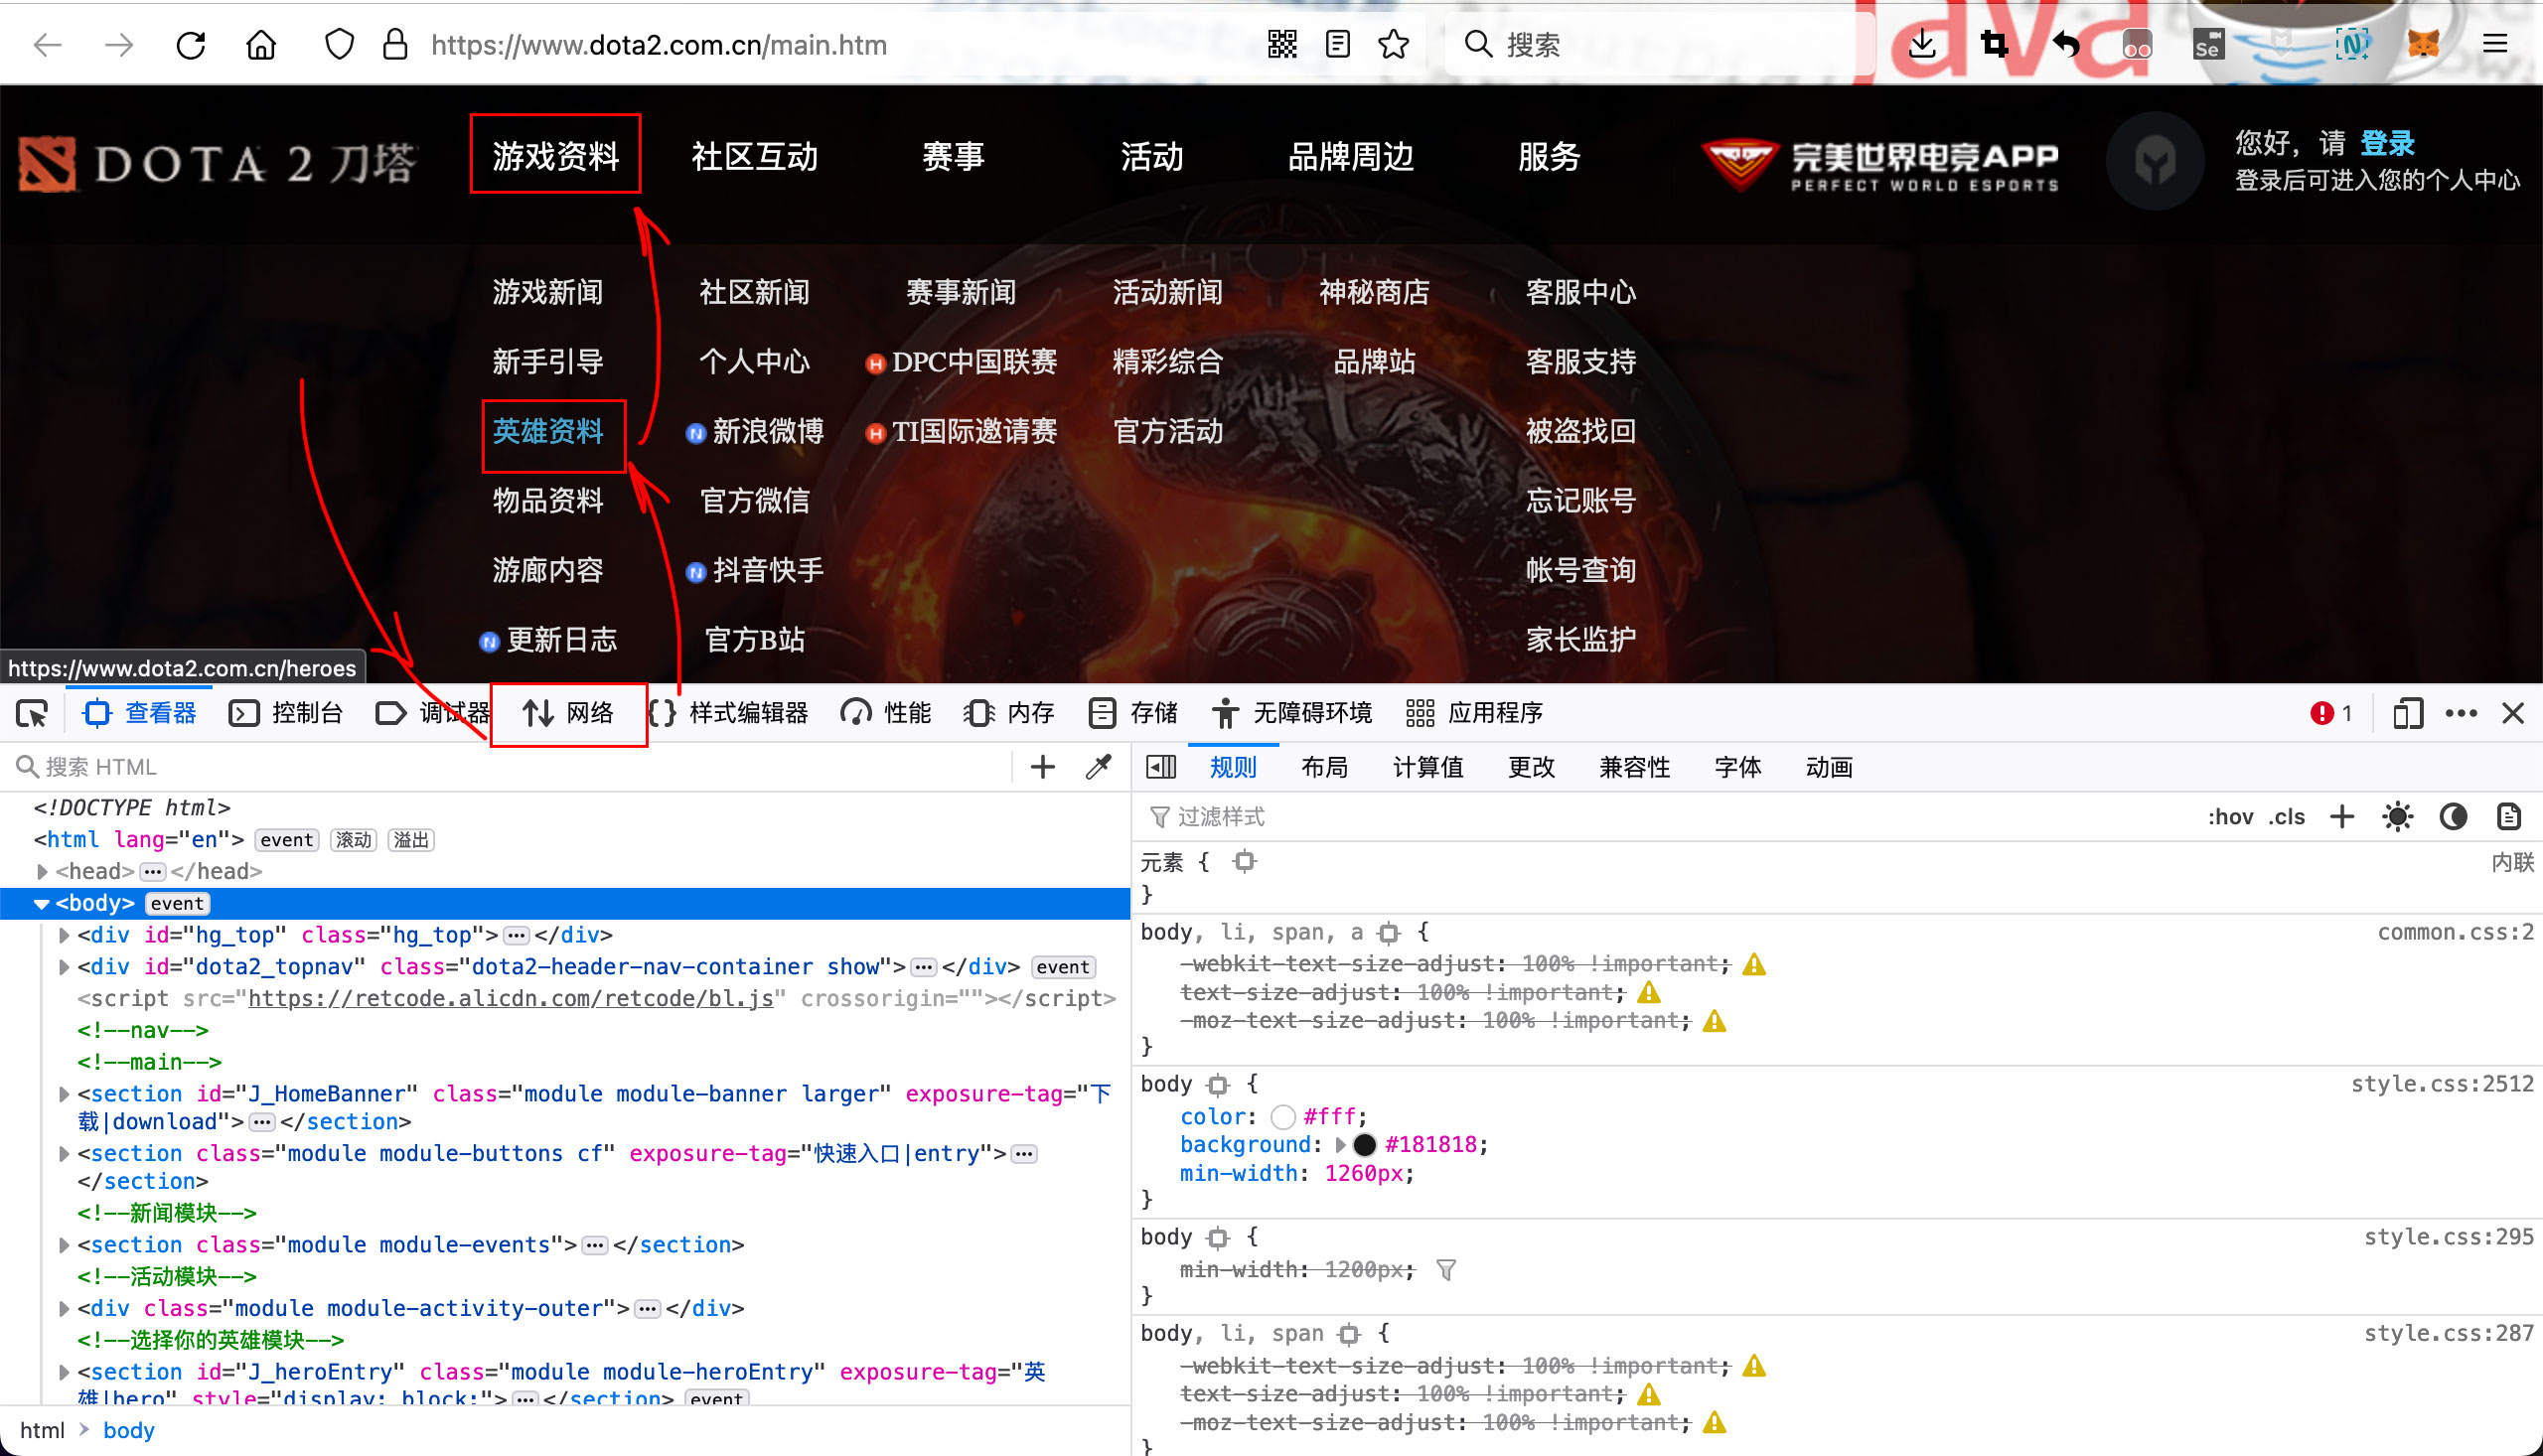The image size is (2543, 1456).
Task: Open 英雄资料 heroes link
Action: pyautogui.click(x=548, y=432)
